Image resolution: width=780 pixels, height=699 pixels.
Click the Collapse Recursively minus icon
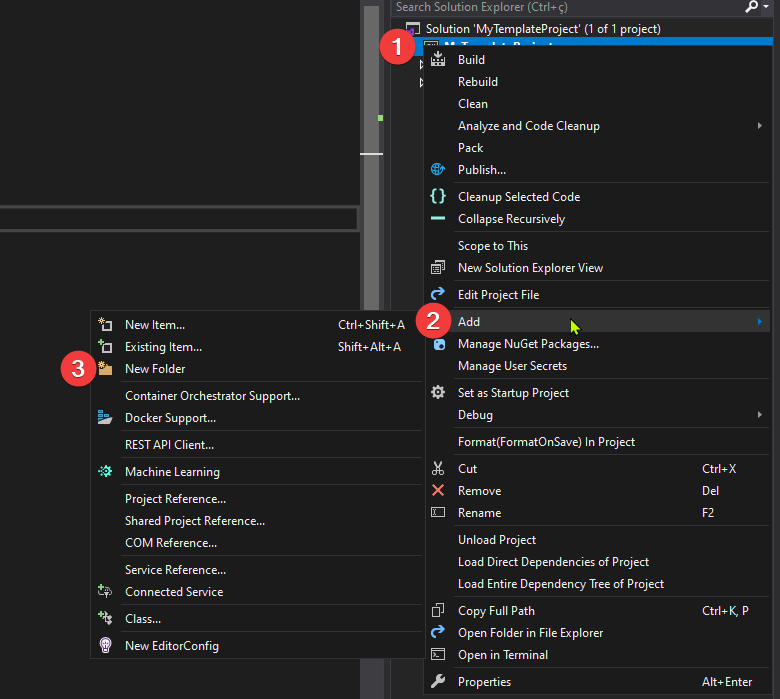(438, 218)
